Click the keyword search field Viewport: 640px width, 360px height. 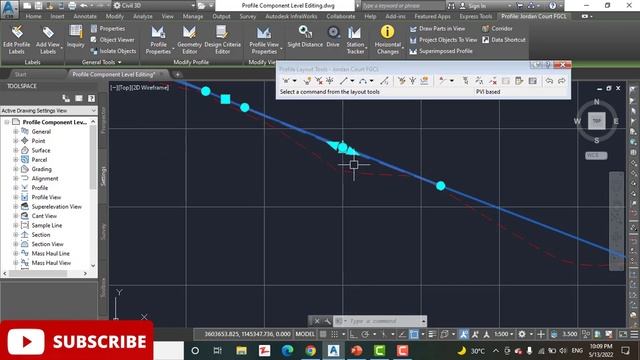click(402, 6)
